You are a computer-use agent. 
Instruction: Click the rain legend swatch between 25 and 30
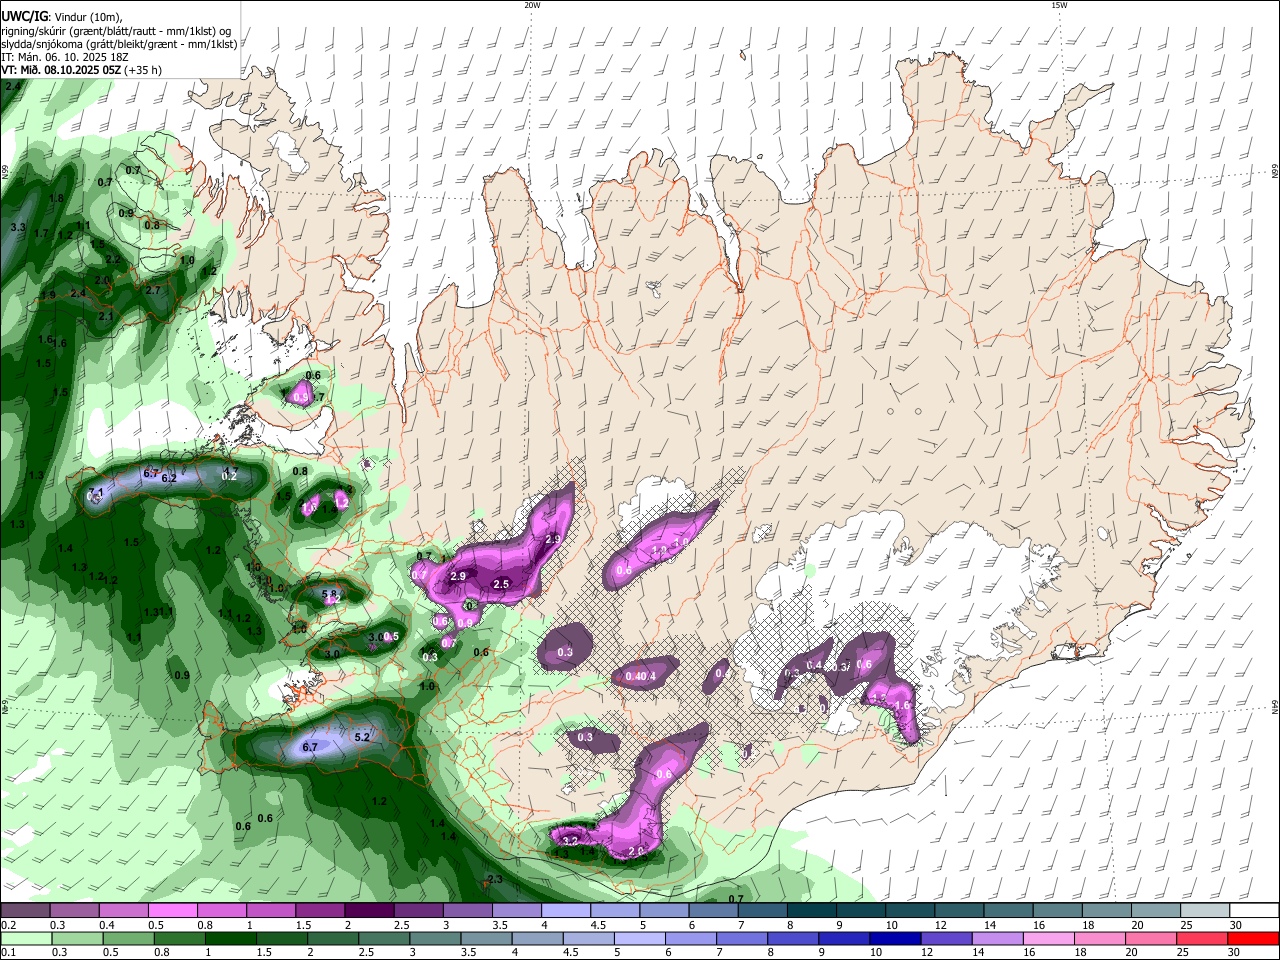(1202, 938)
